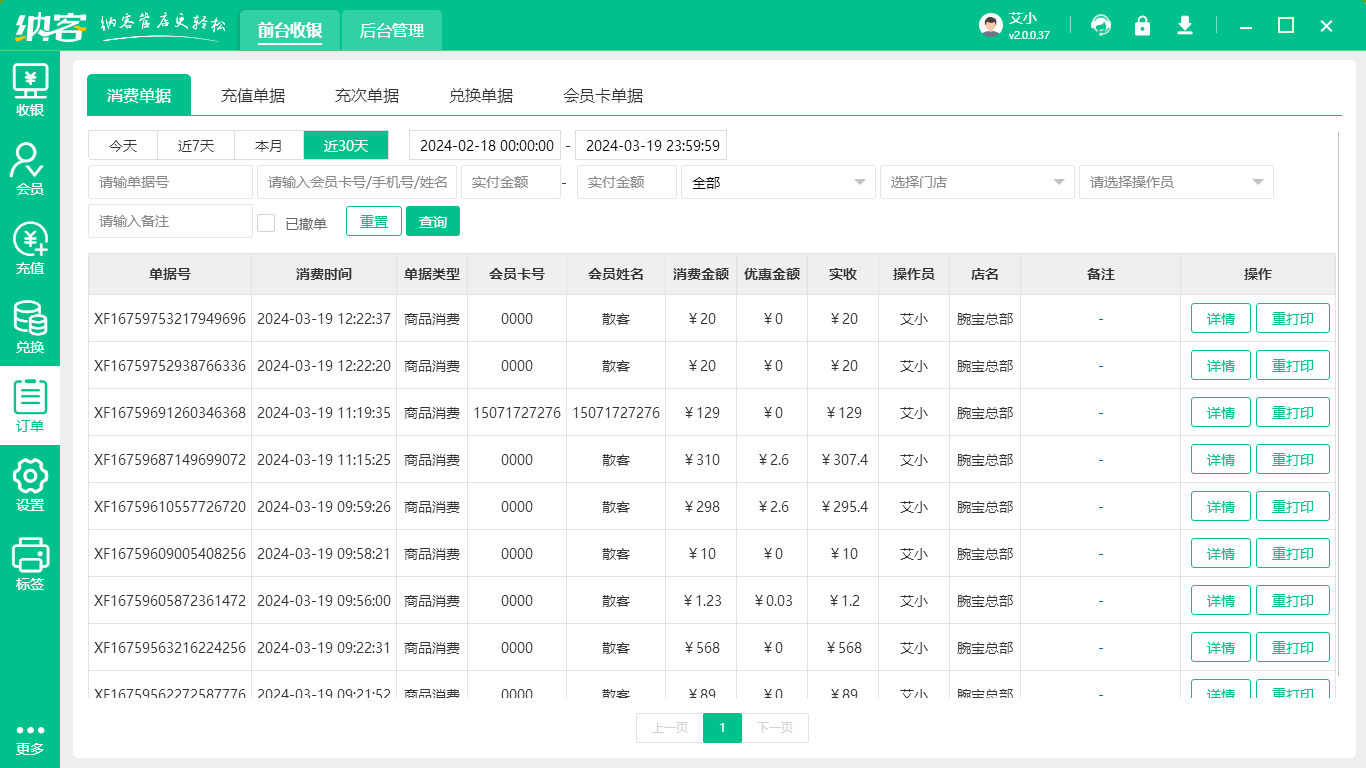Click the download icon in title bar
This screenshot has width=1366, height=768.
point(1185,25)
